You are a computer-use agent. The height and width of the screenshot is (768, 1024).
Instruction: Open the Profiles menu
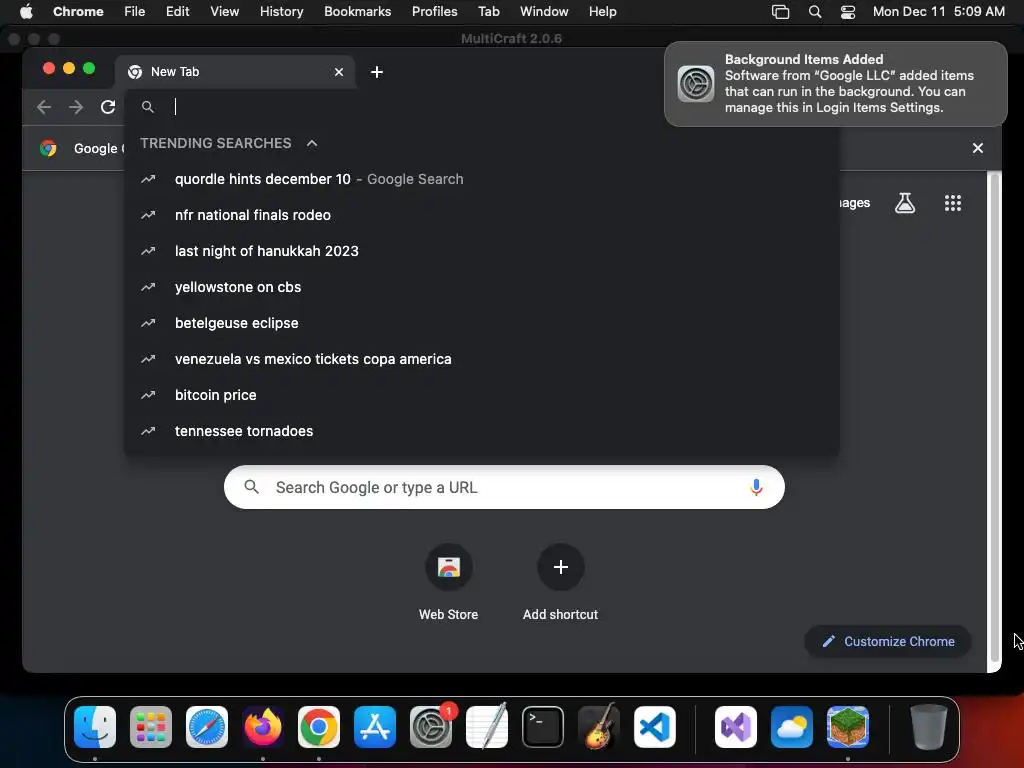tap(434, 11)
